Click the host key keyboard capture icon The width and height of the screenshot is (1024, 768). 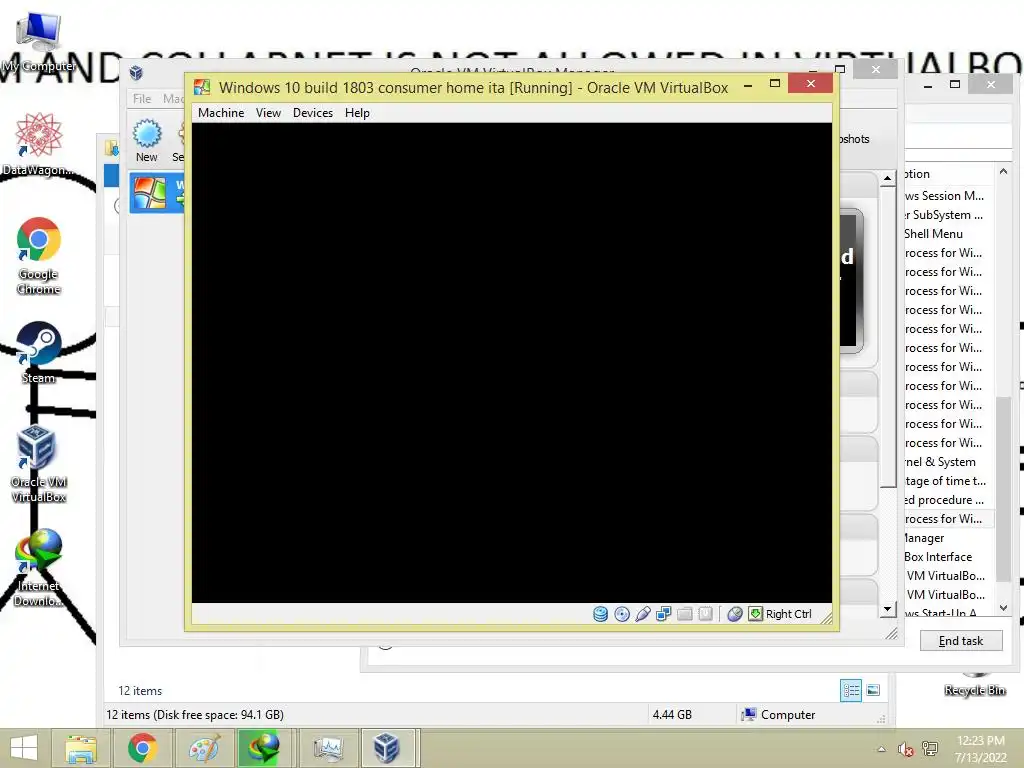[755, 614]
